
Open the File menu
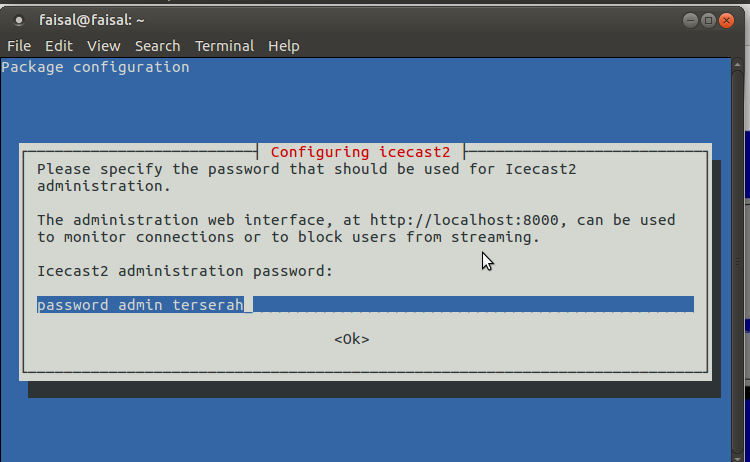point(19,46)
